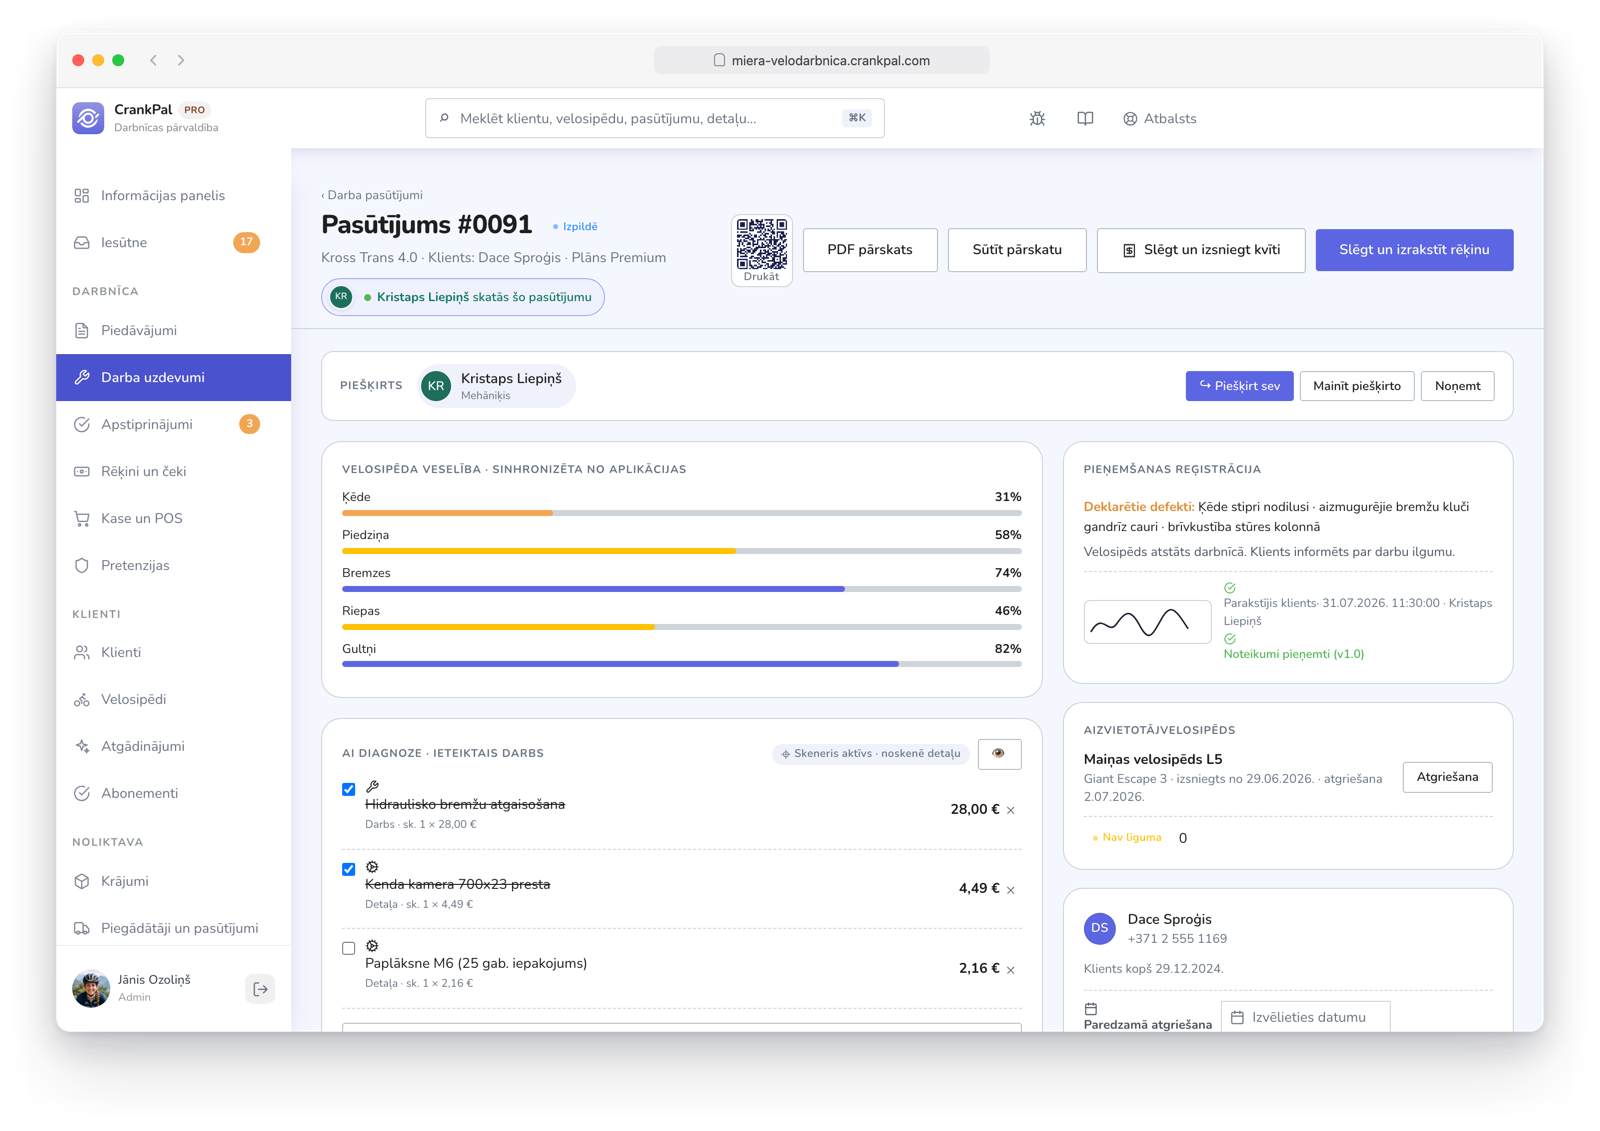
Task: Click Skeneris aktīvs scanner status chip
Action: point(870,753)
